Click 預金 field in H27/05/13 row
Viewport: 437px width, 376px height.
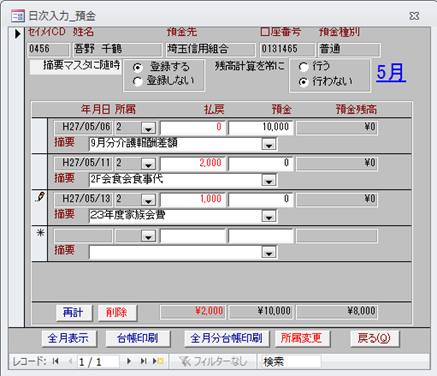261,199
